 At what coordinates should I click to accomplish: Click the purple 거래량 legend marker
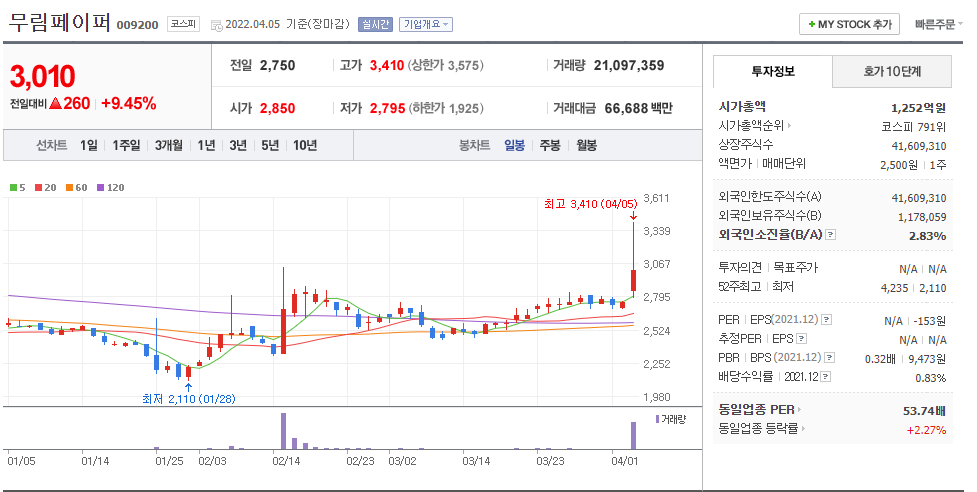tap(657, 419)
